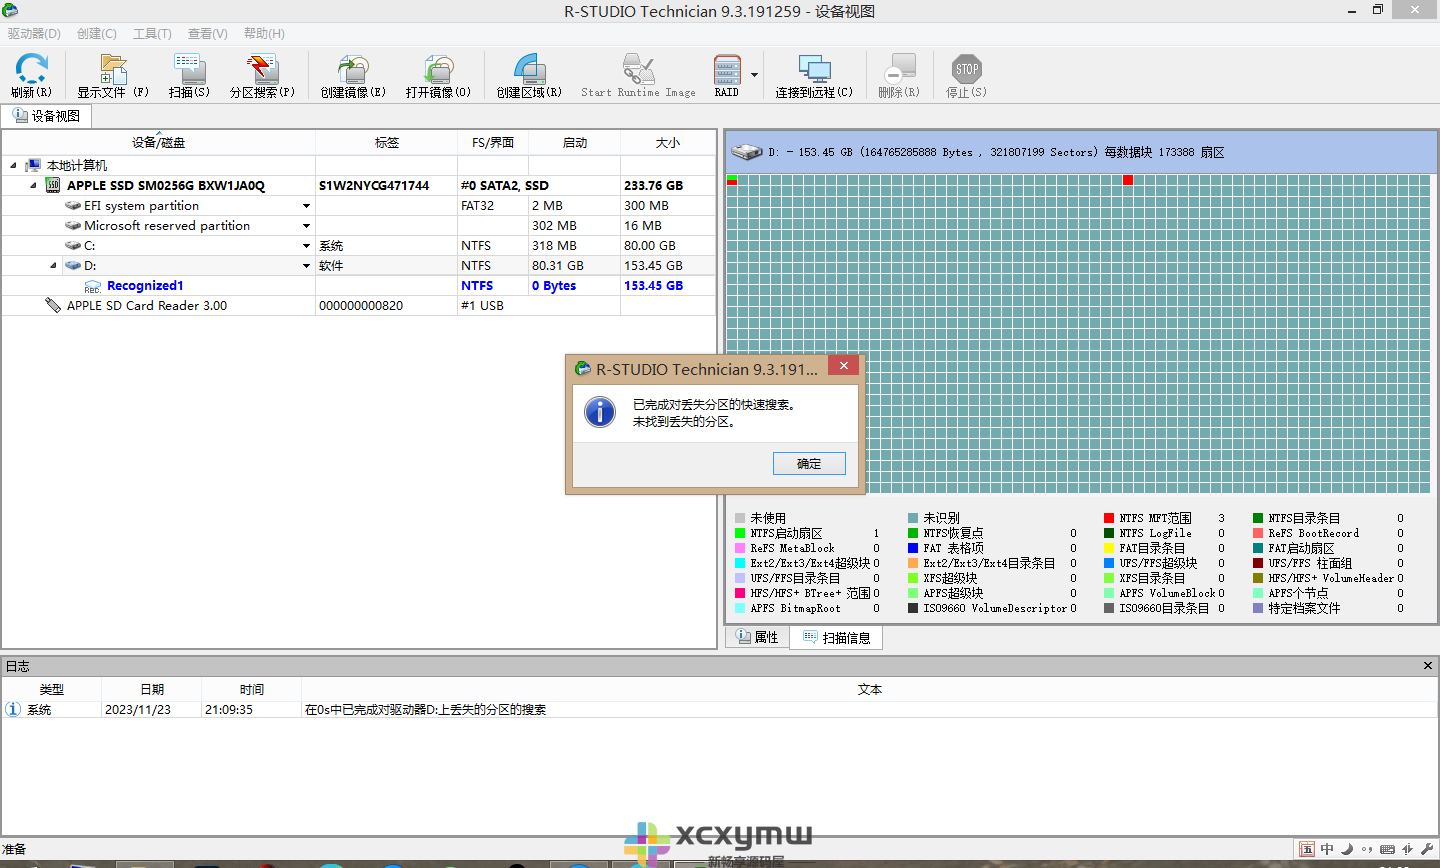Viewport: 1440px width, 868px height.
Task: Click serial label S1W2NYCG471744
Action: point(374,186)
